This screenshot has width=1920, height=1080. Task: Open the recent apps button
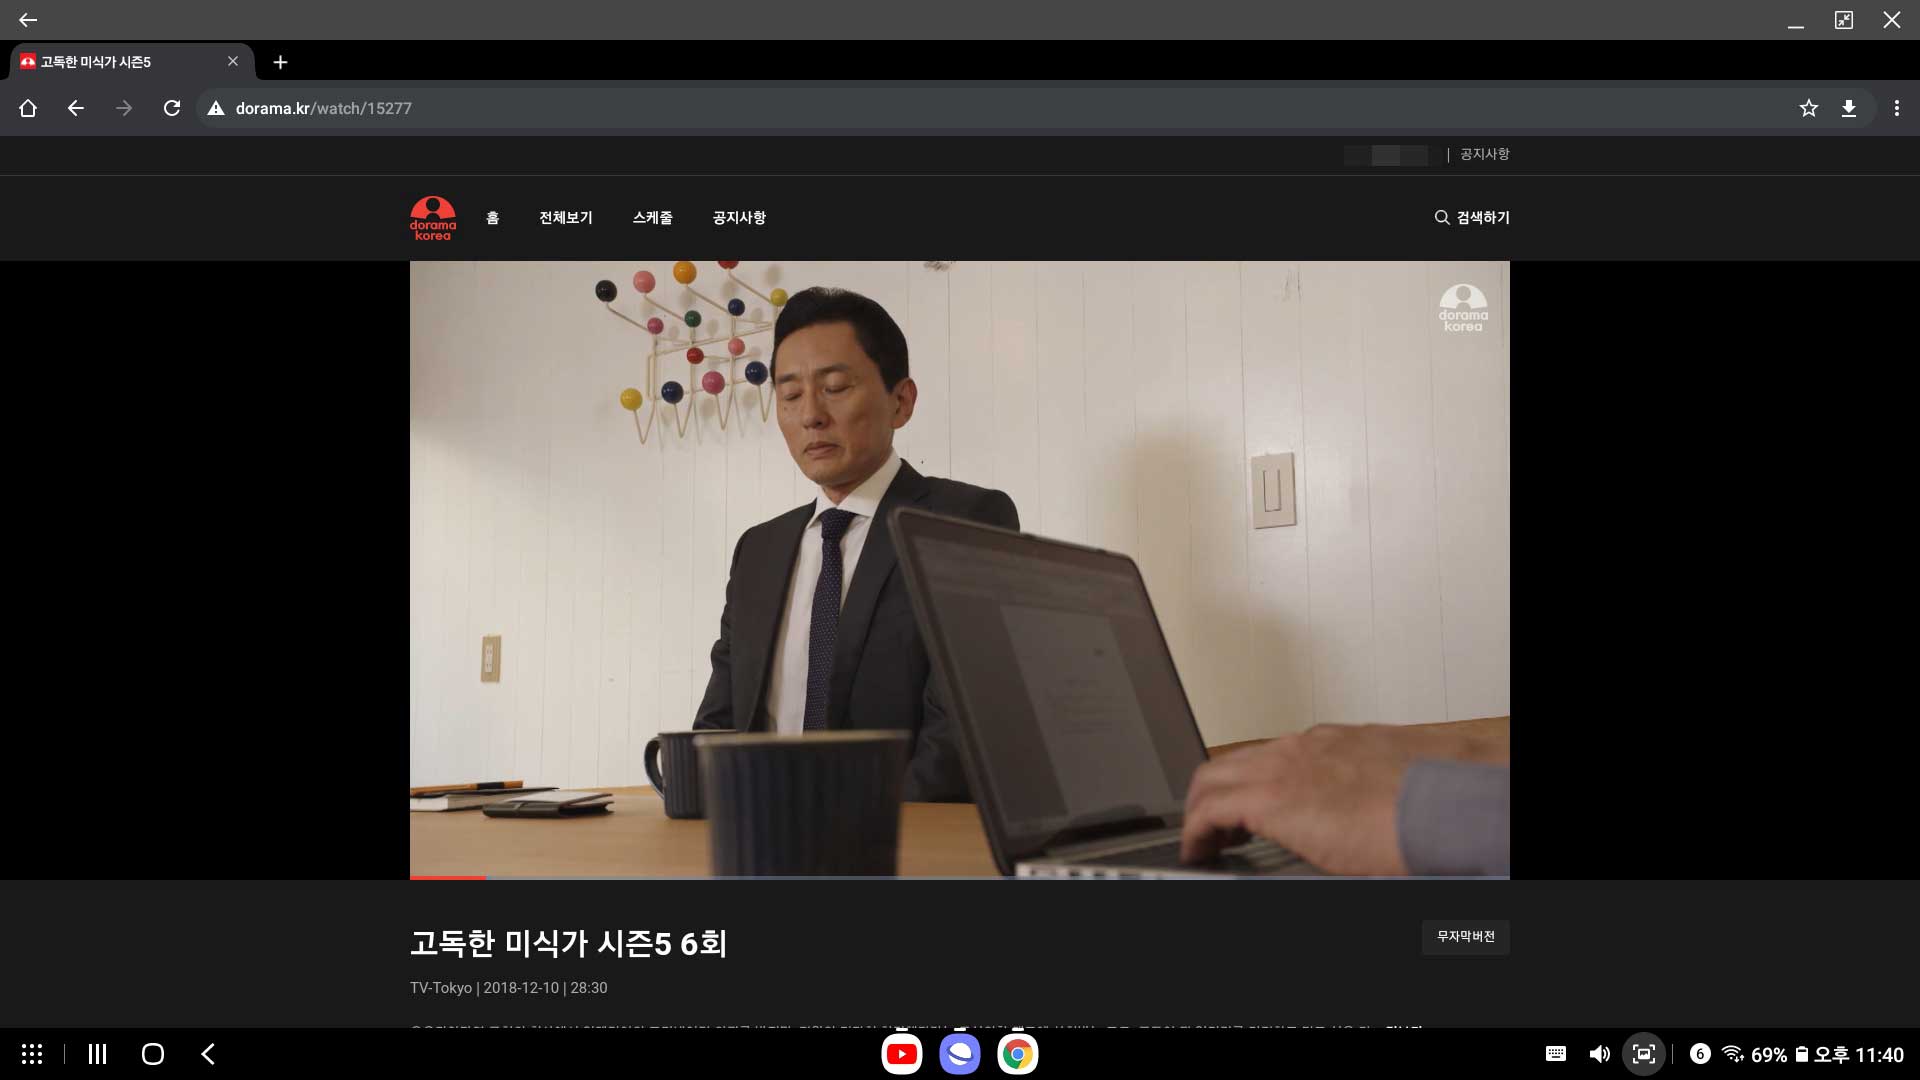click(x=97, y=1054)
